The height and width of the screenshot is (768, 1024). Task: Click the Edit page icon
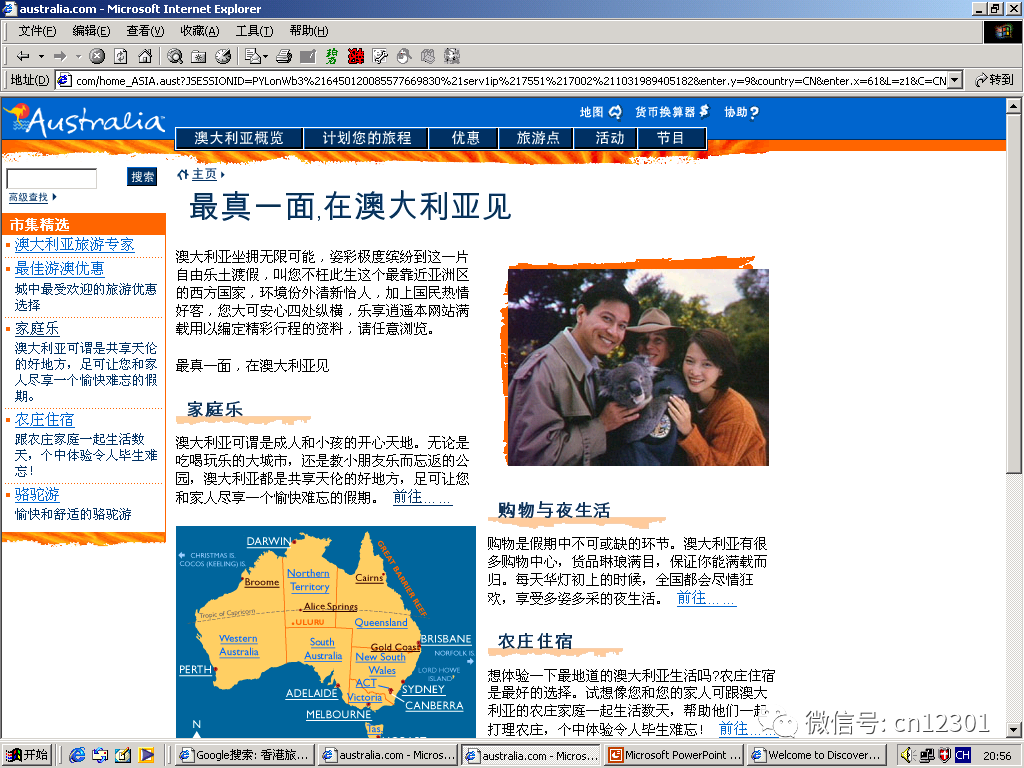[308, 57]
